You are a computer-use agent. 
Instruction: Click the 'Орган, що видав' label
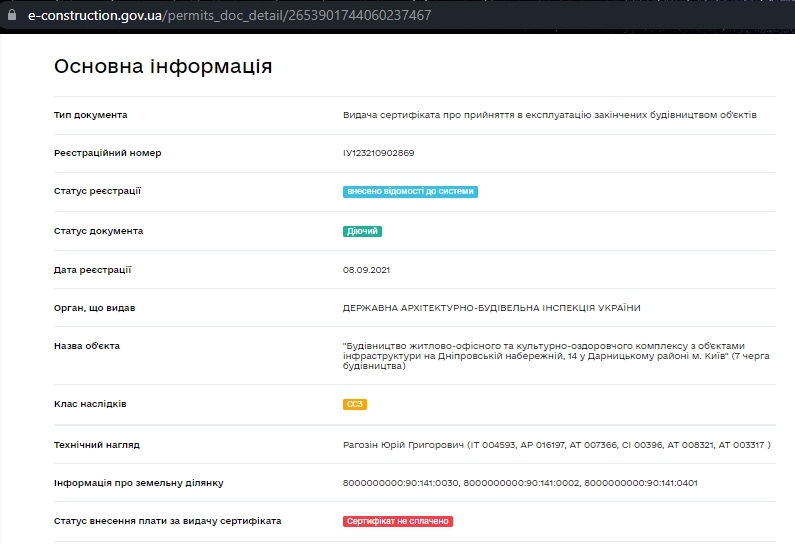94,308
